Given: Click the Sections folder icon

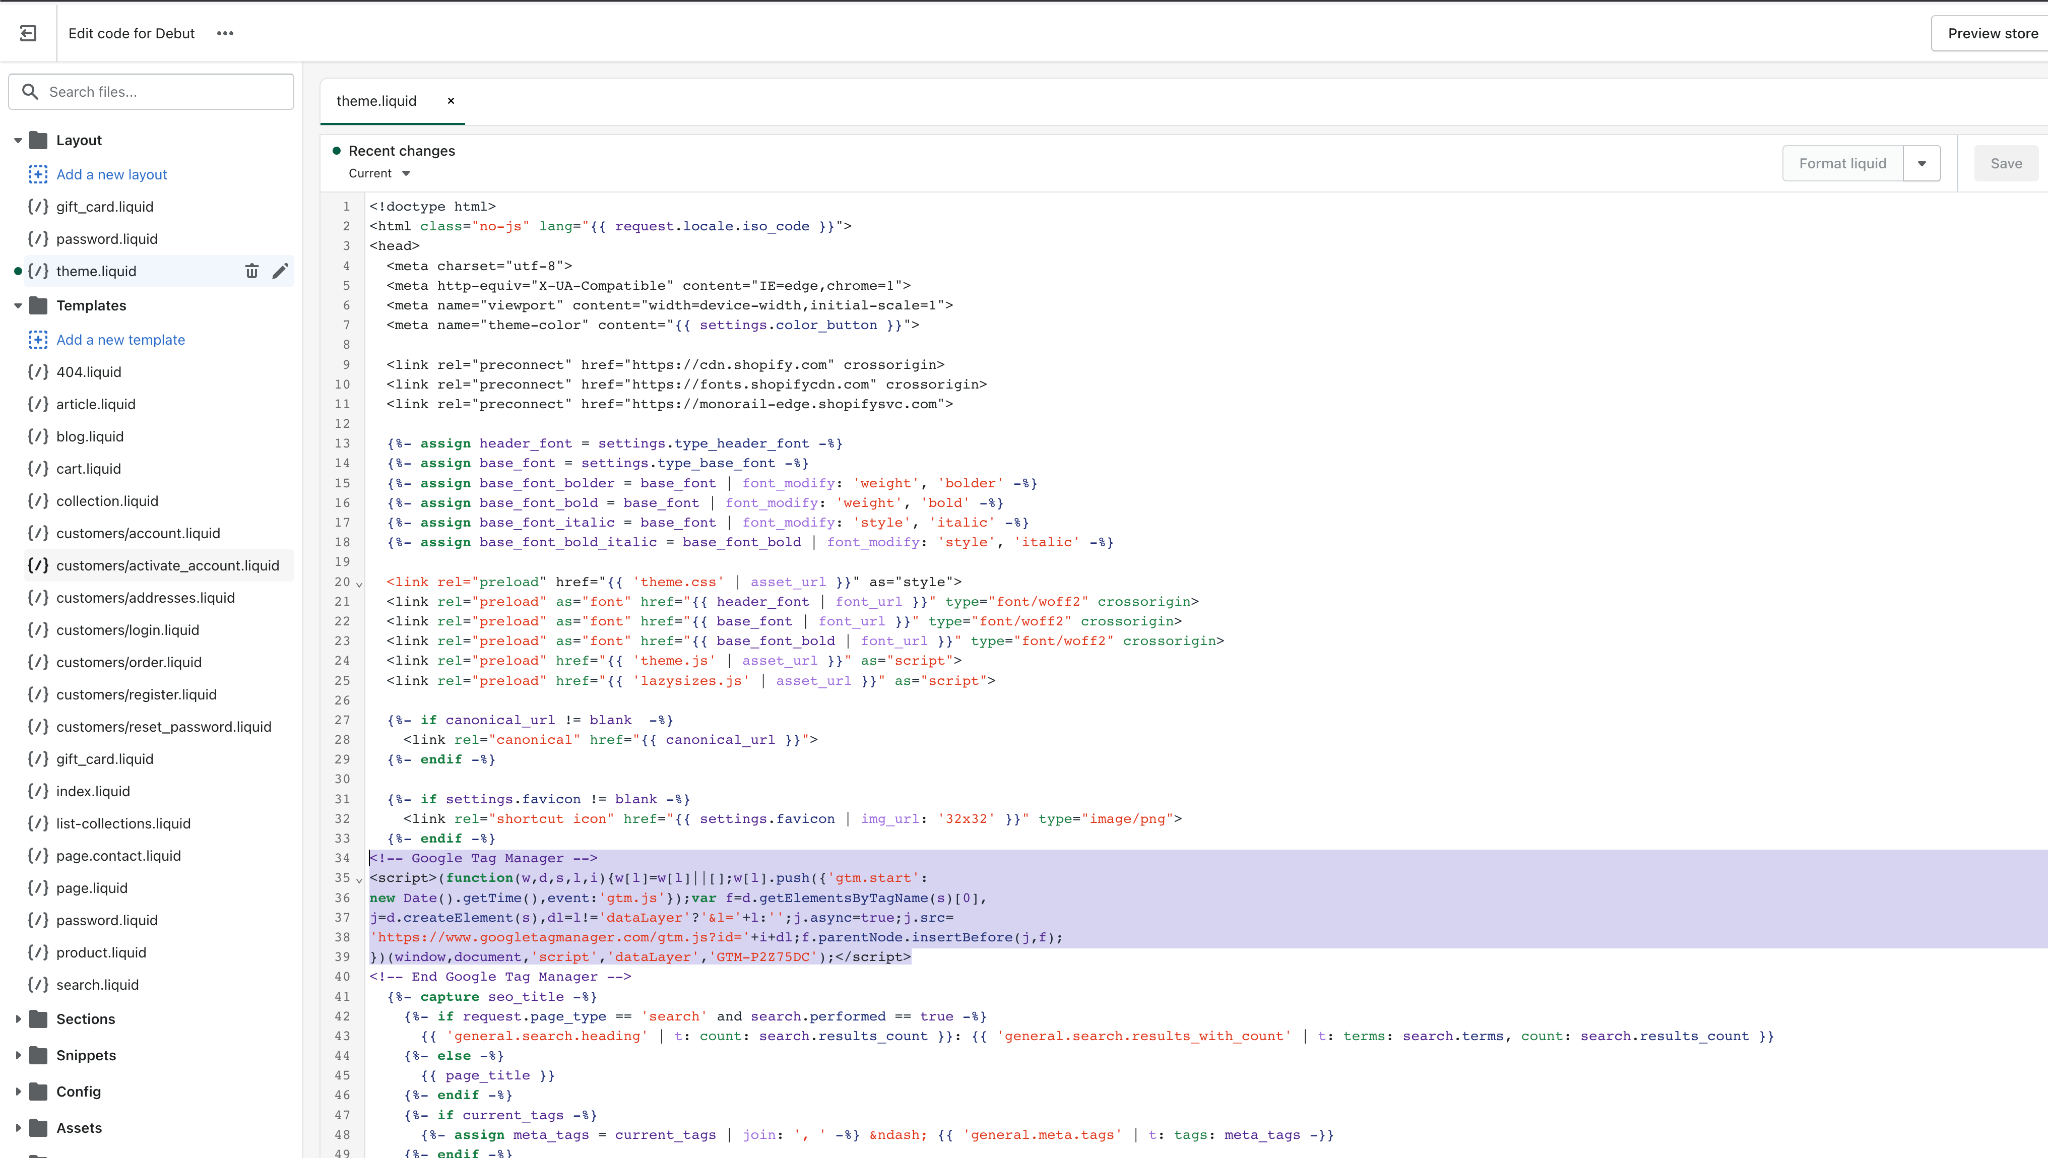Looking at the screenshot, I should (x=39, y=1019).
